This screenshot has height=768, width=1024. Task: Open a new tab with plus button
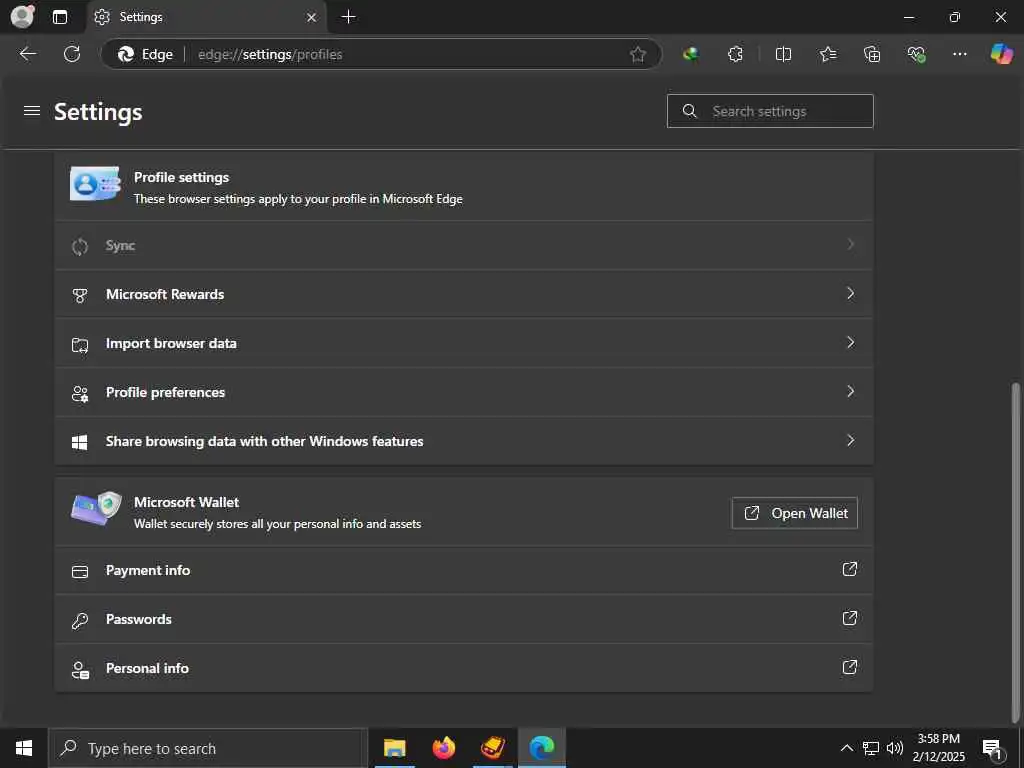349,17
